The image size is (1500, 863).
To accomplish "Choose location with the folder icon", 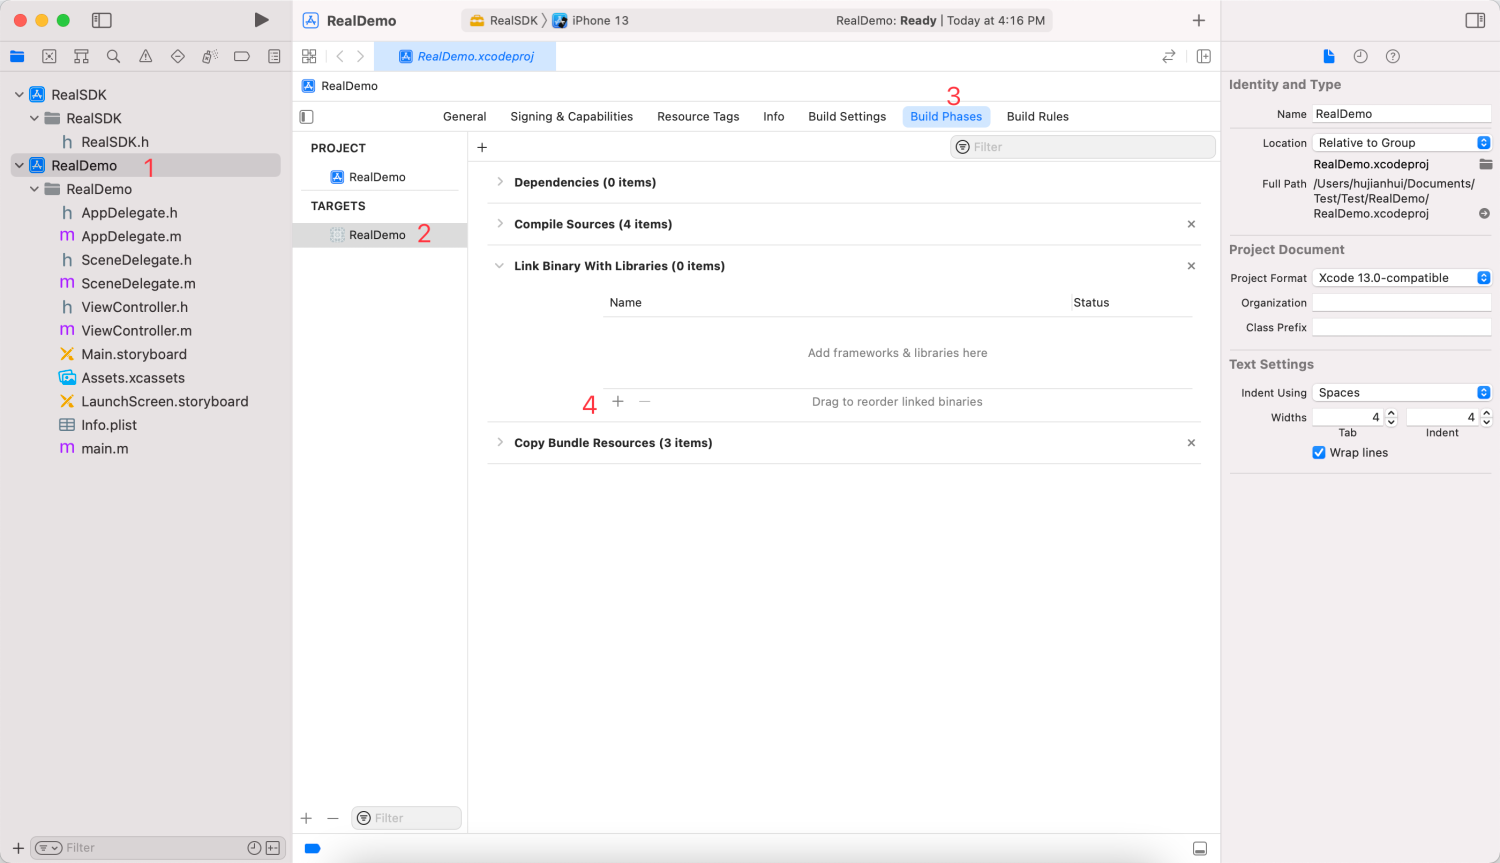I will tap(1485, 164).
